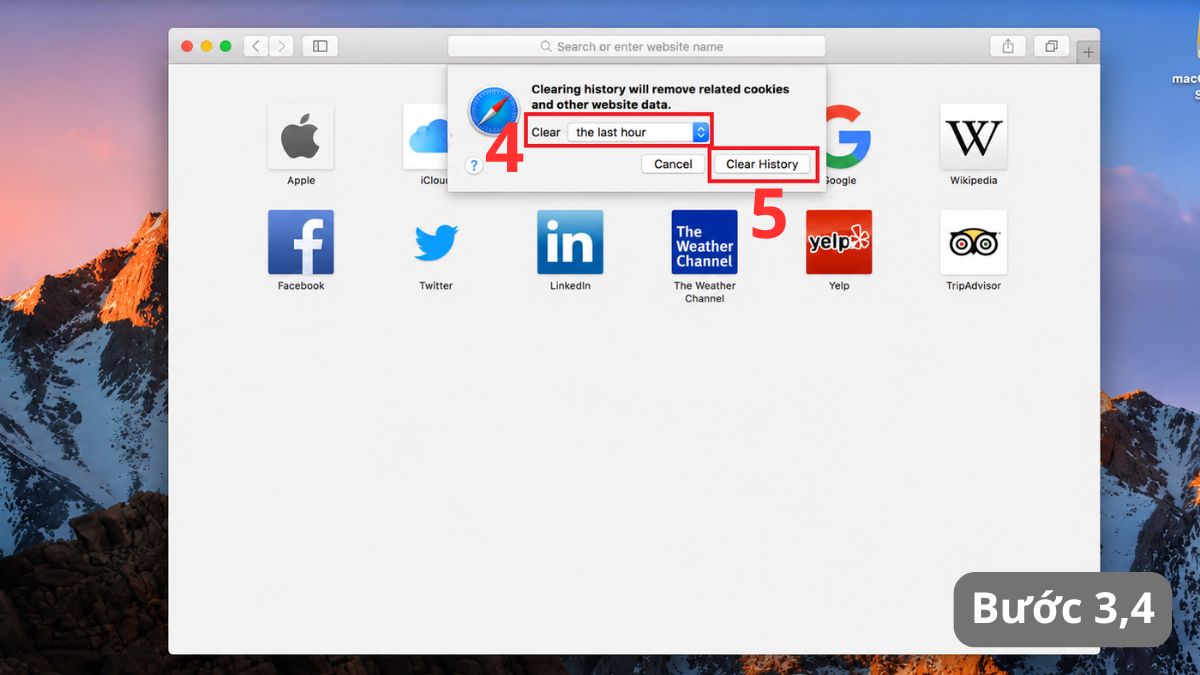
Task: Click the Share toolbar button
Action: pyautogui.click(x=1008, y=46)
